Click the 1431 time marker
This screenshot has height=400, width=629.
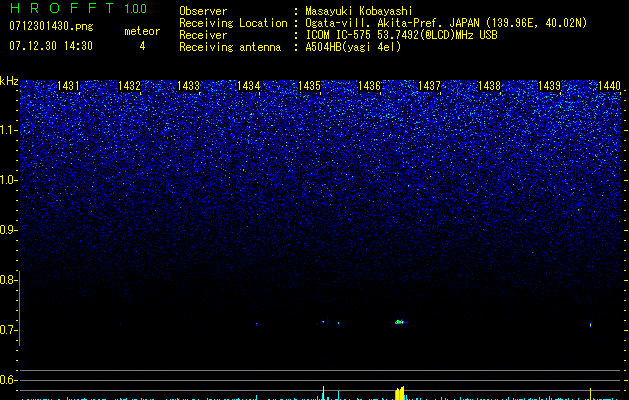point(68,86)
